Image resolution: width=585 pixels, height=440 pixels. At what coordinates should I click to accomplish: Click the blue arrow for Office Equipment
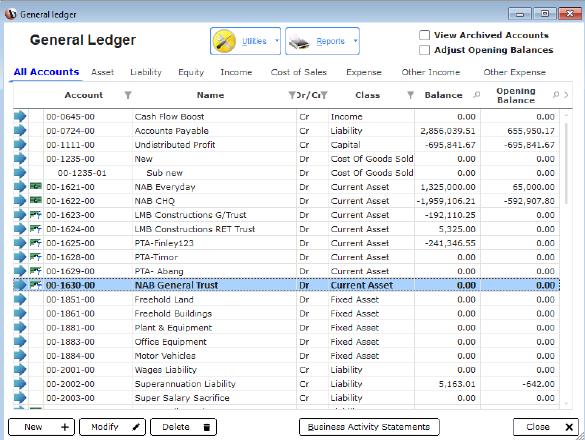(x=20, y=341)
